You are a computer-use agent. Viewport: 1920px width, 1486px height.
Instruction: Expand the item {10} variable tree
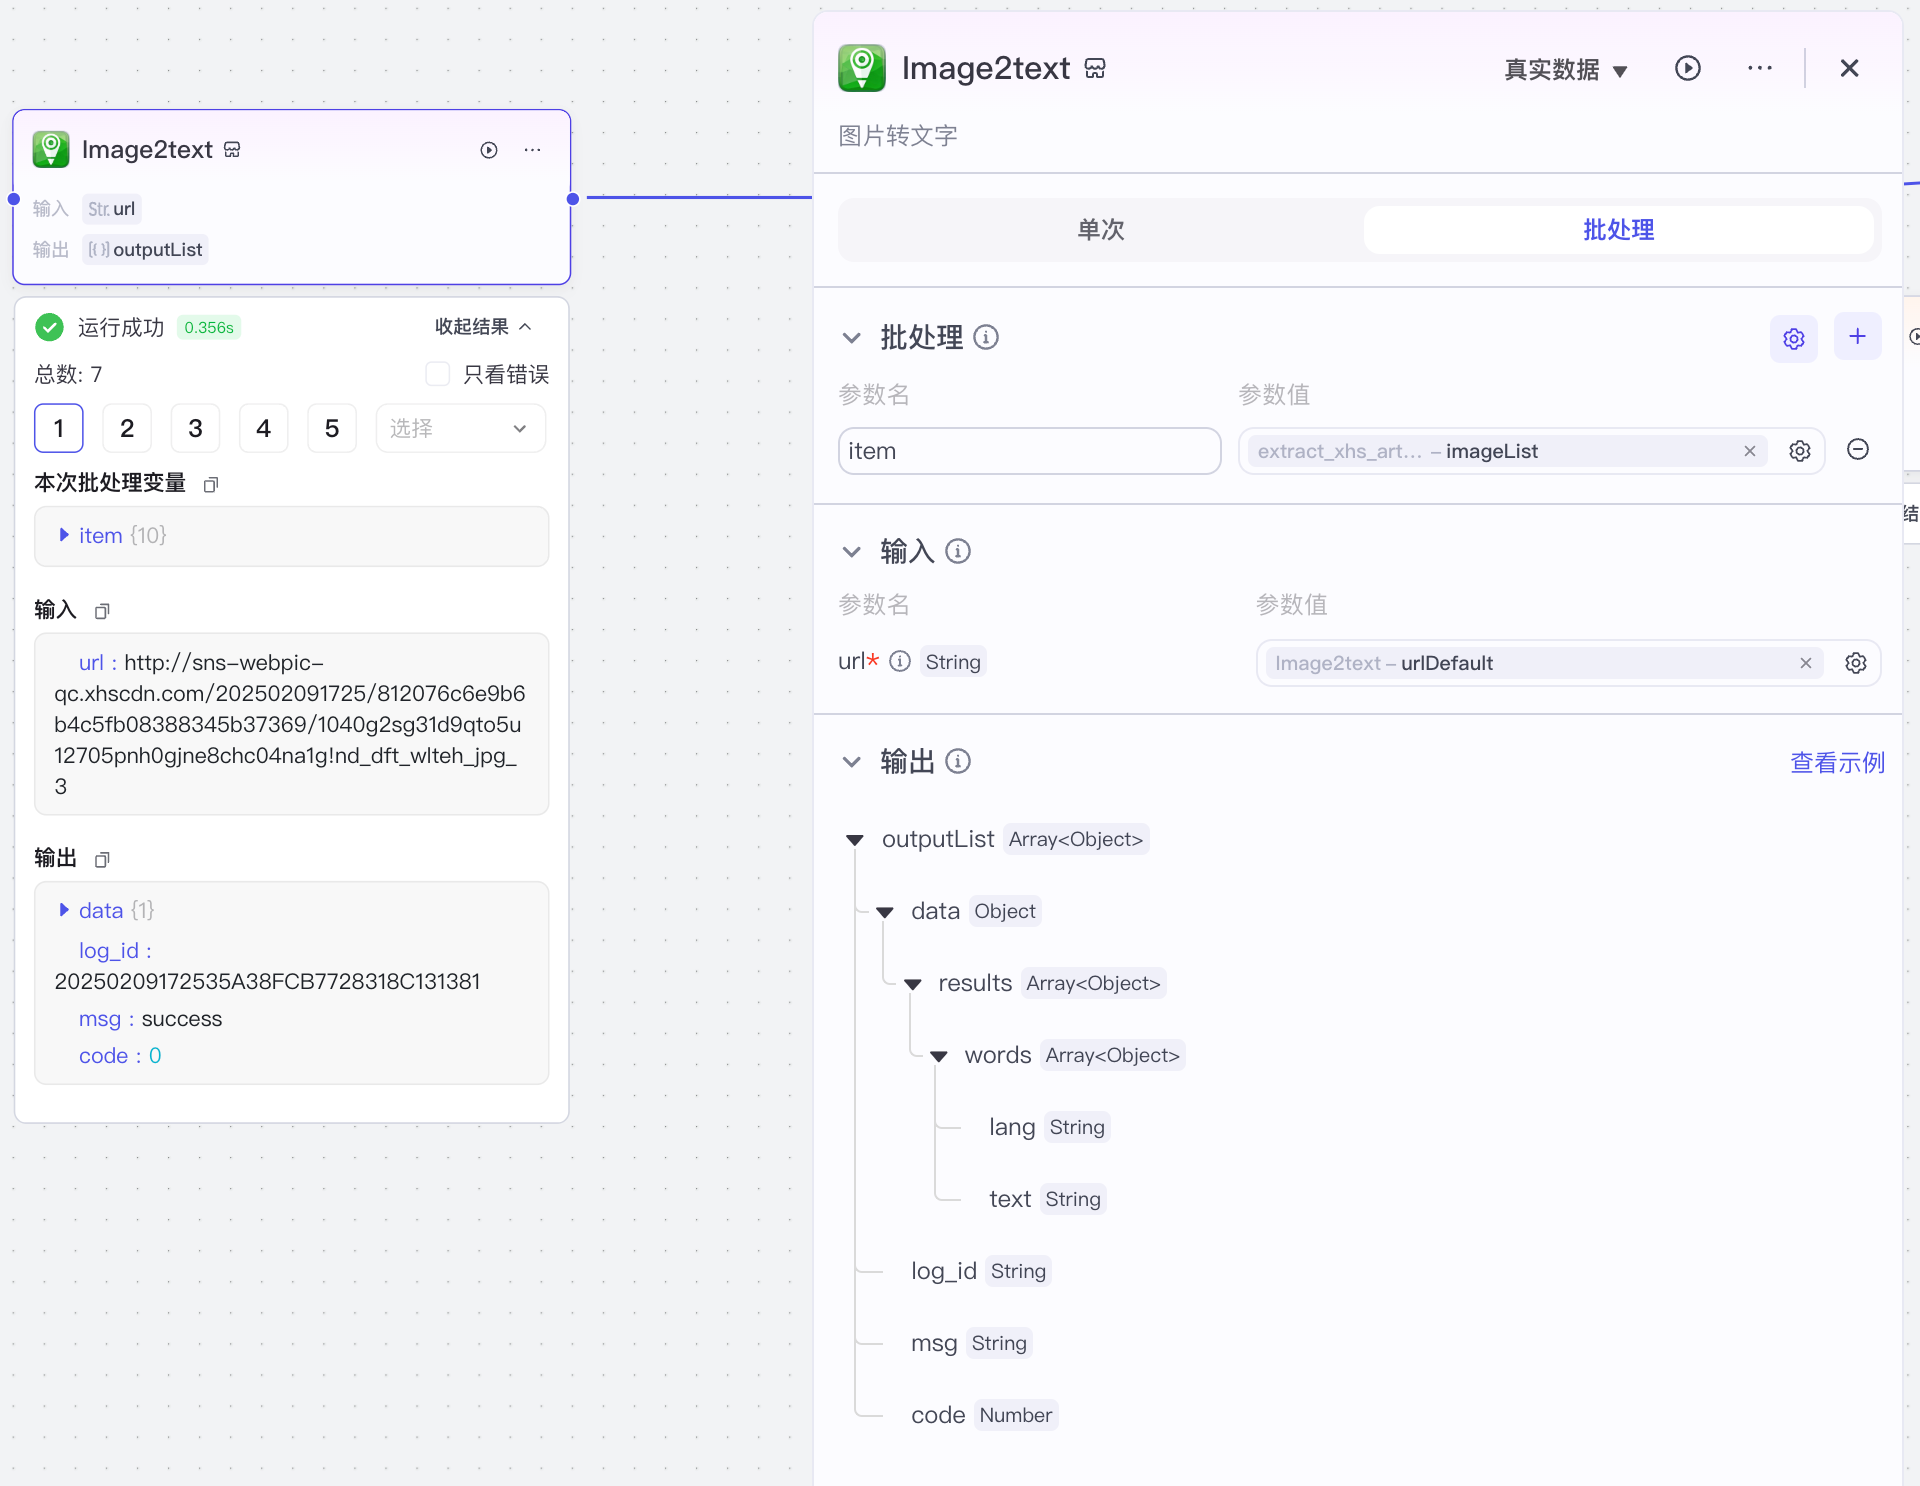64,535
